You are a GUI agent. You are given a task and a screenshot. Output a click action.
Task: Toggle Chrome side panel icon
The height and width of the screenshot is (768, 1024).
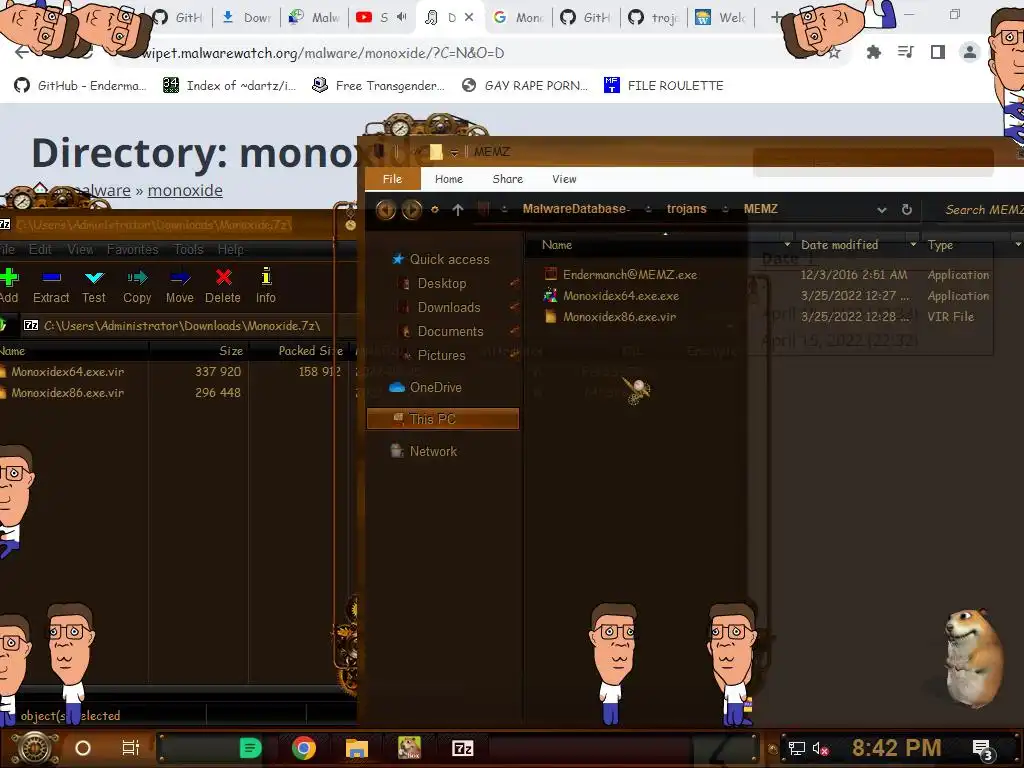[938, 52]
